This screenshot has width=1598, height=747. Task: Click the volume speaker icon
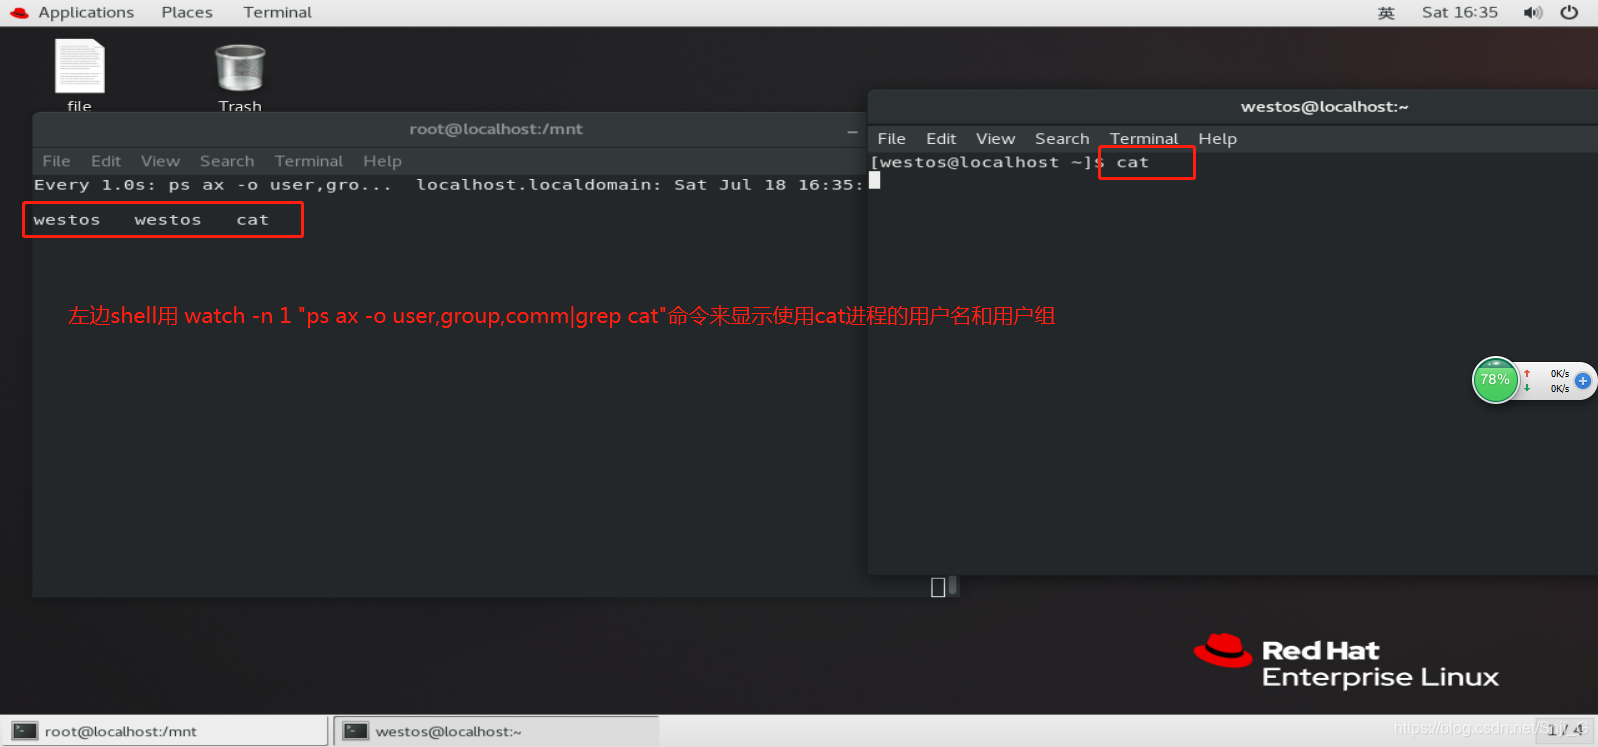click(1533, 13)
